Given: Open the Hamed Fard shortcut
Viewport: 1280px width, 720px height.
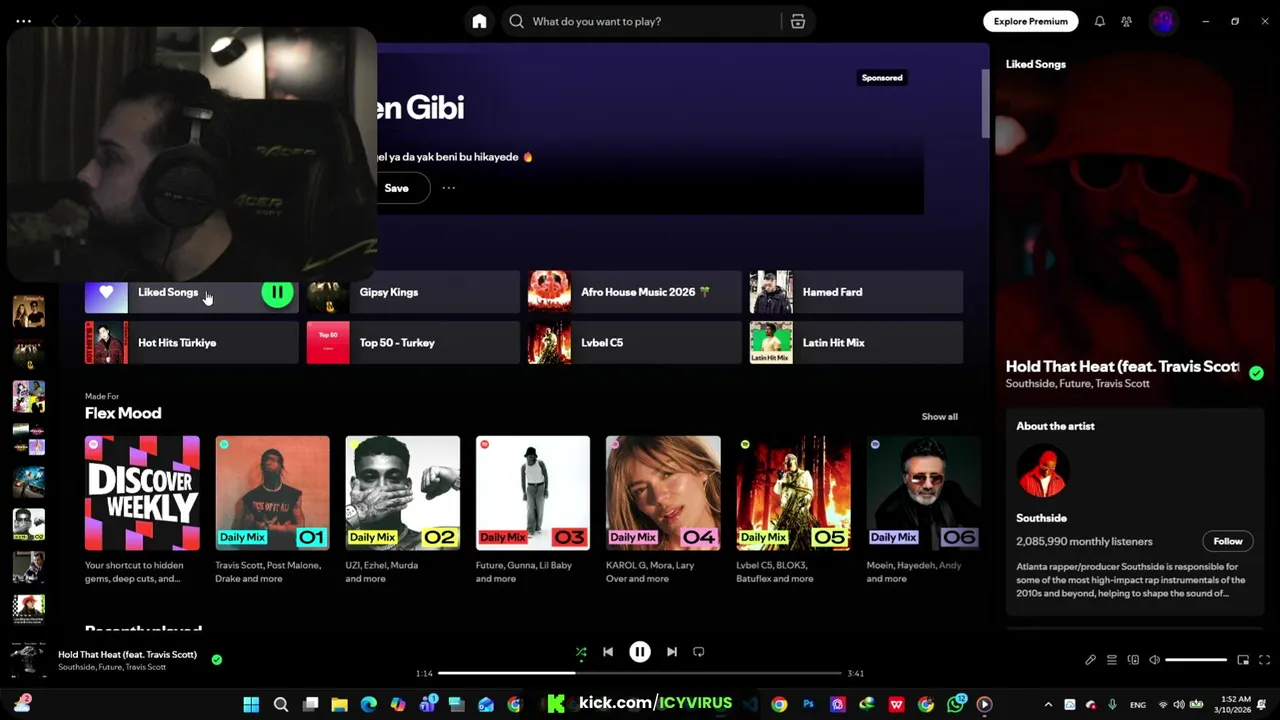Looking at the screenshot, I should (856, 292).
